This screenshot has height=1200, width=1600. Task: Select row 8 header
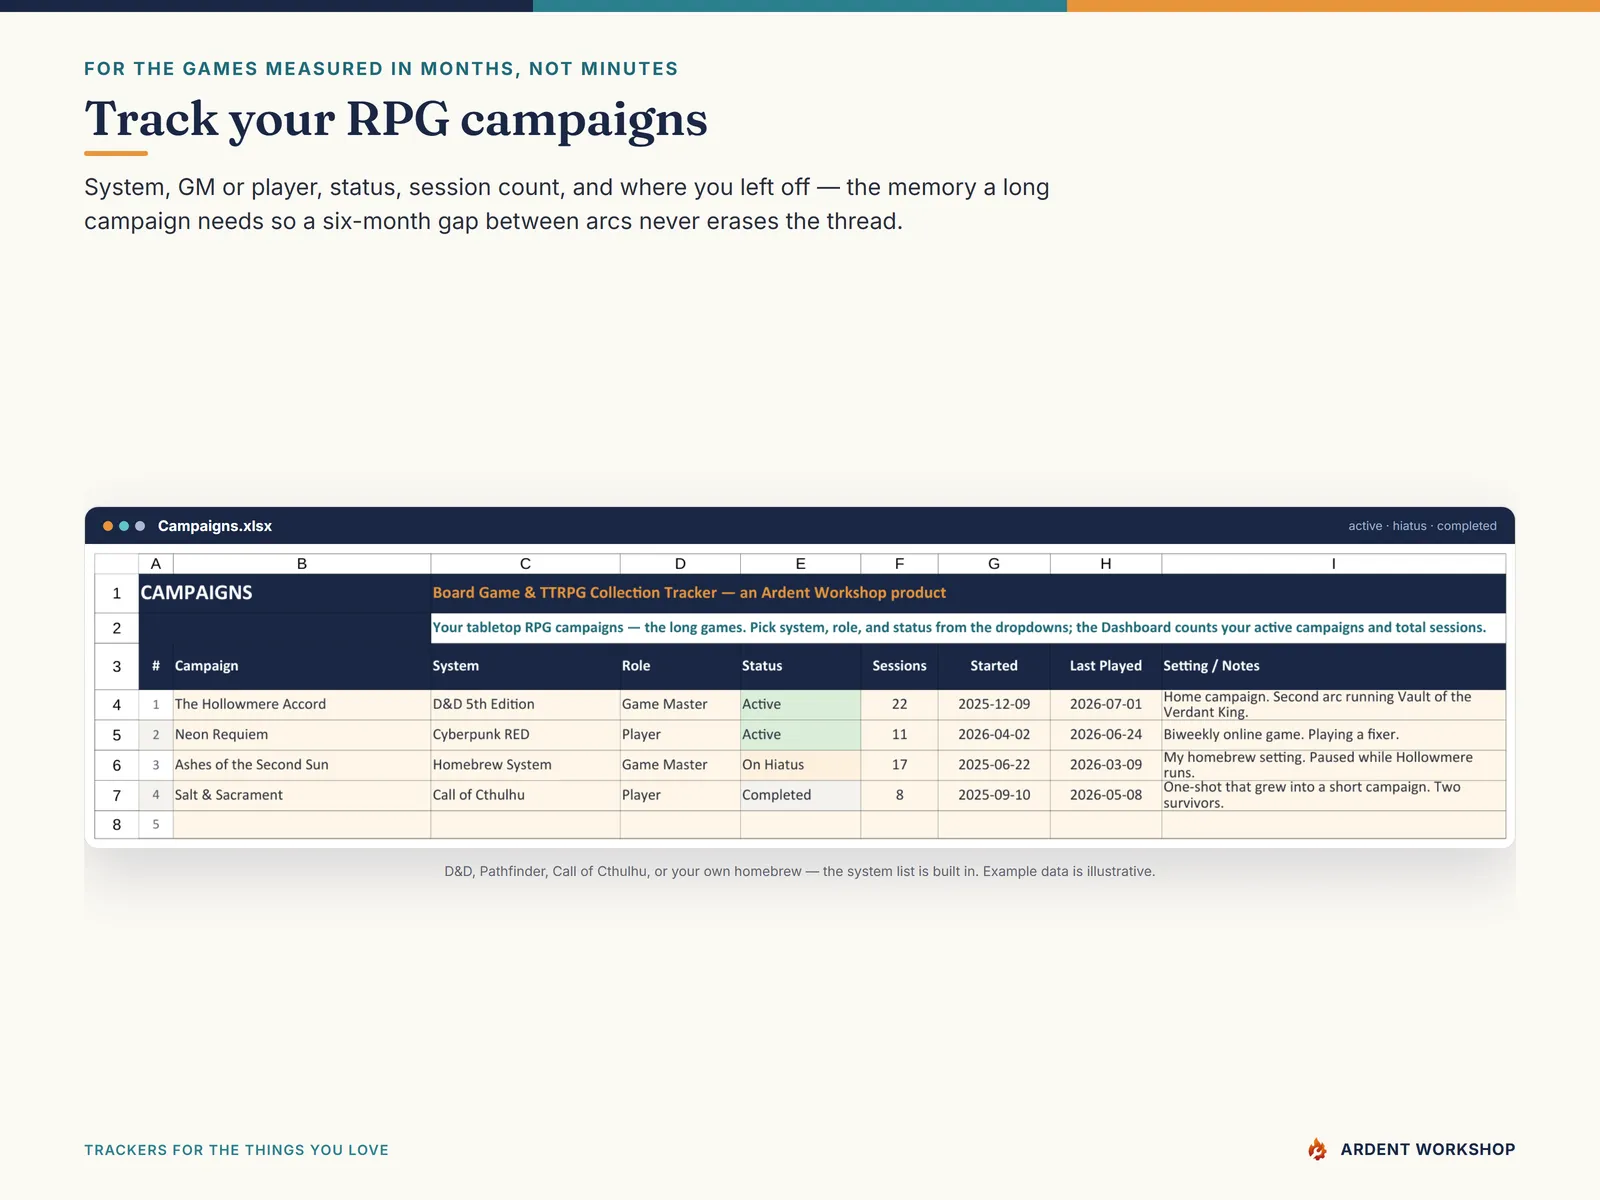tap(117, 825)
